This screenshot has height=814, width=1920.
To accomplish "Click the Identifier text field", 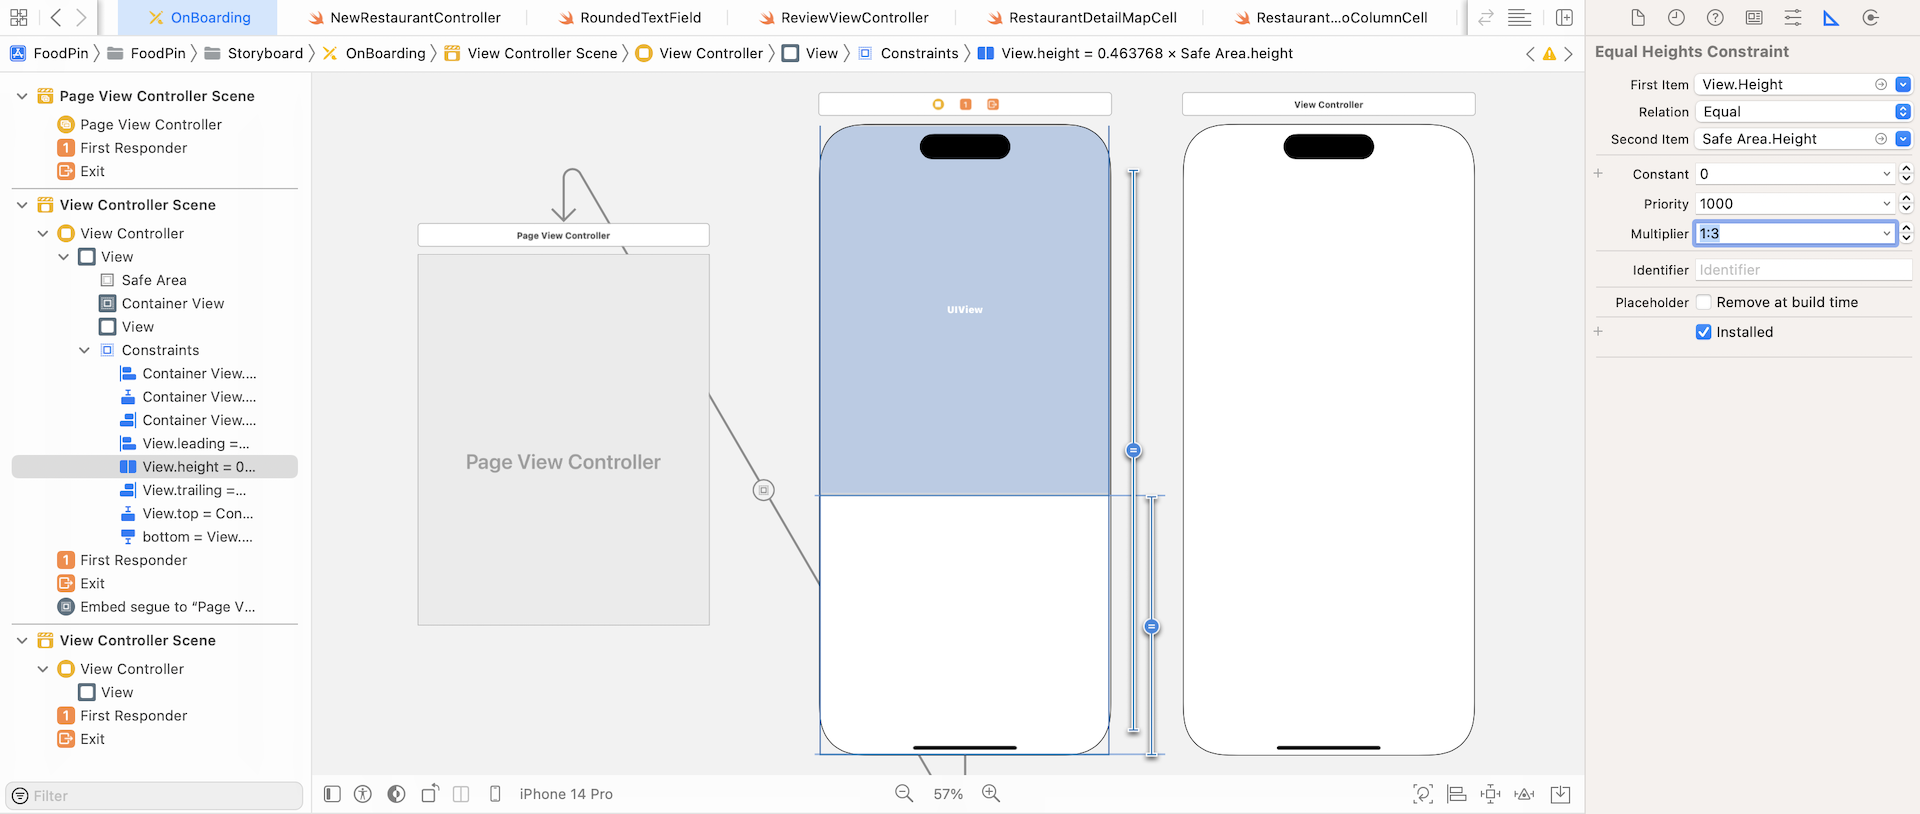I will click(x=1802, y=270).
